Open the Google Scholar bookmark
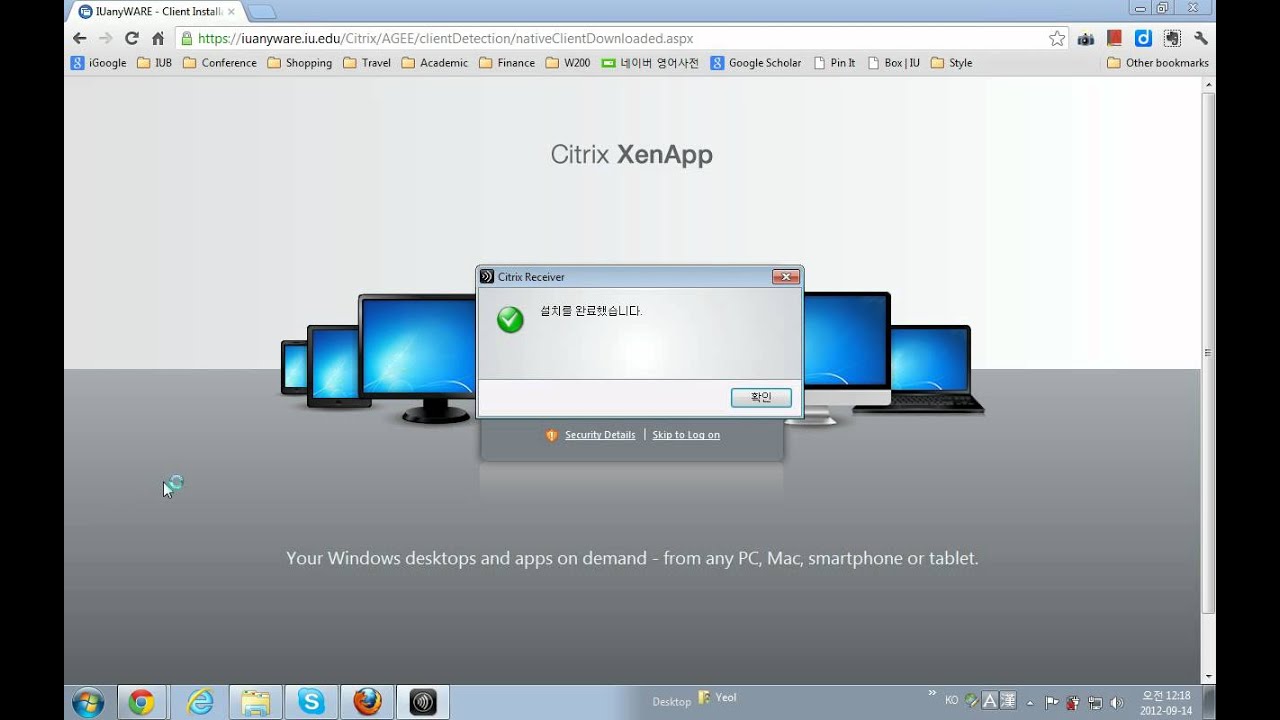This screenshot has width=1280, height=720. tap(755, 63)
